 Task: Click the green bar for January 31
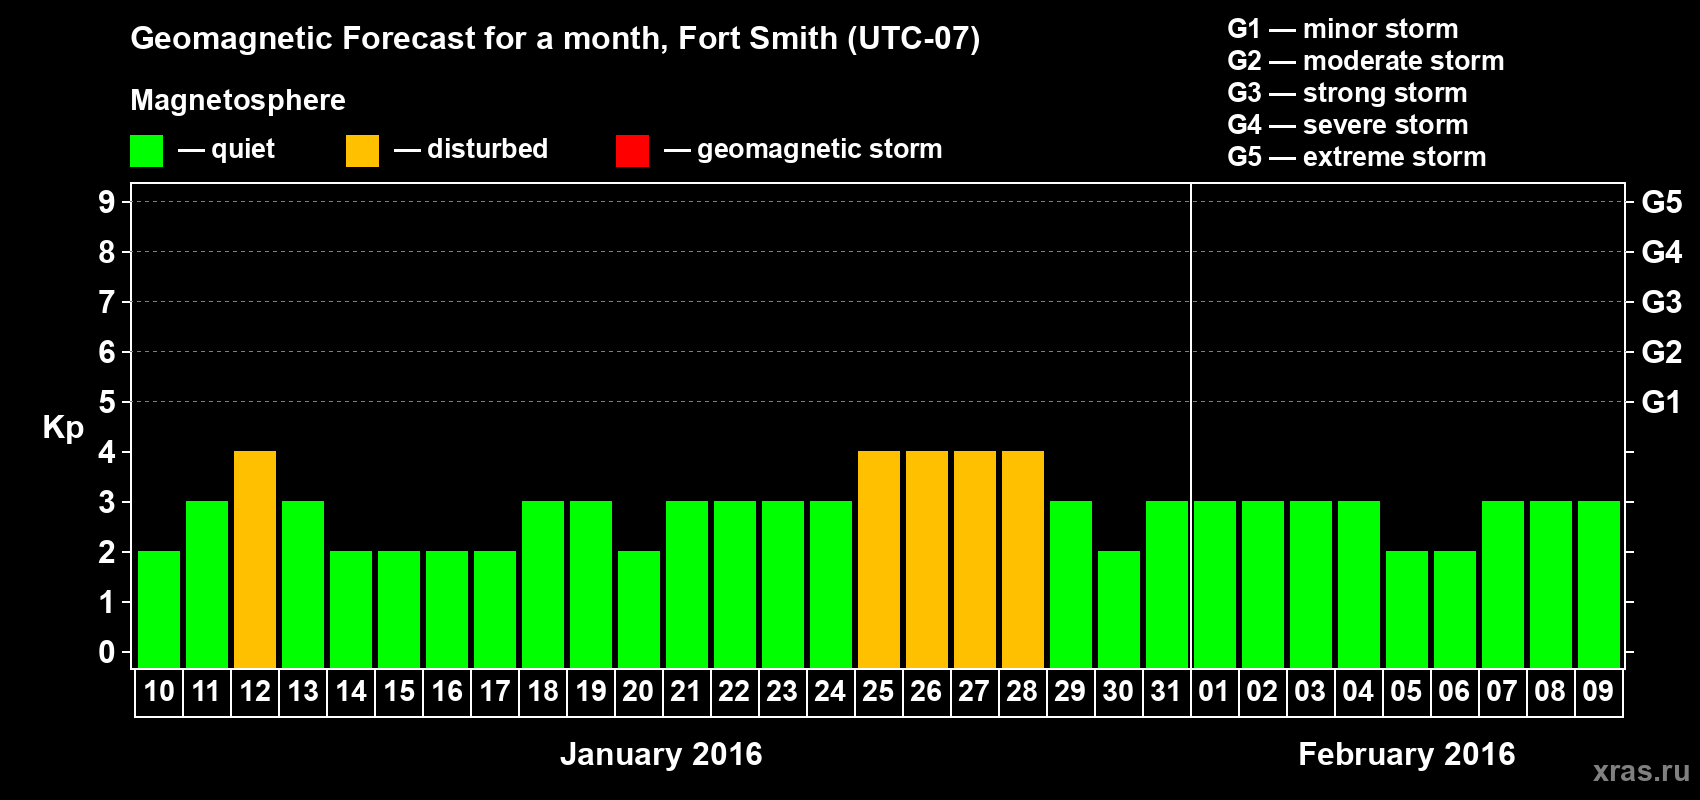[1167, 585]
